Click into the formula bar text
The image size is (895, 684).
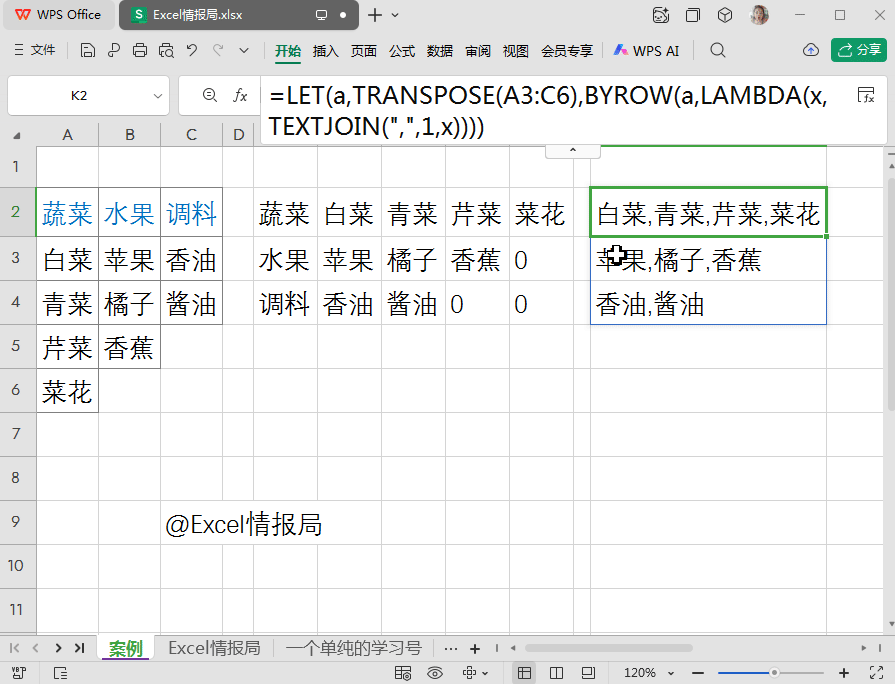[x=548, y=111]
